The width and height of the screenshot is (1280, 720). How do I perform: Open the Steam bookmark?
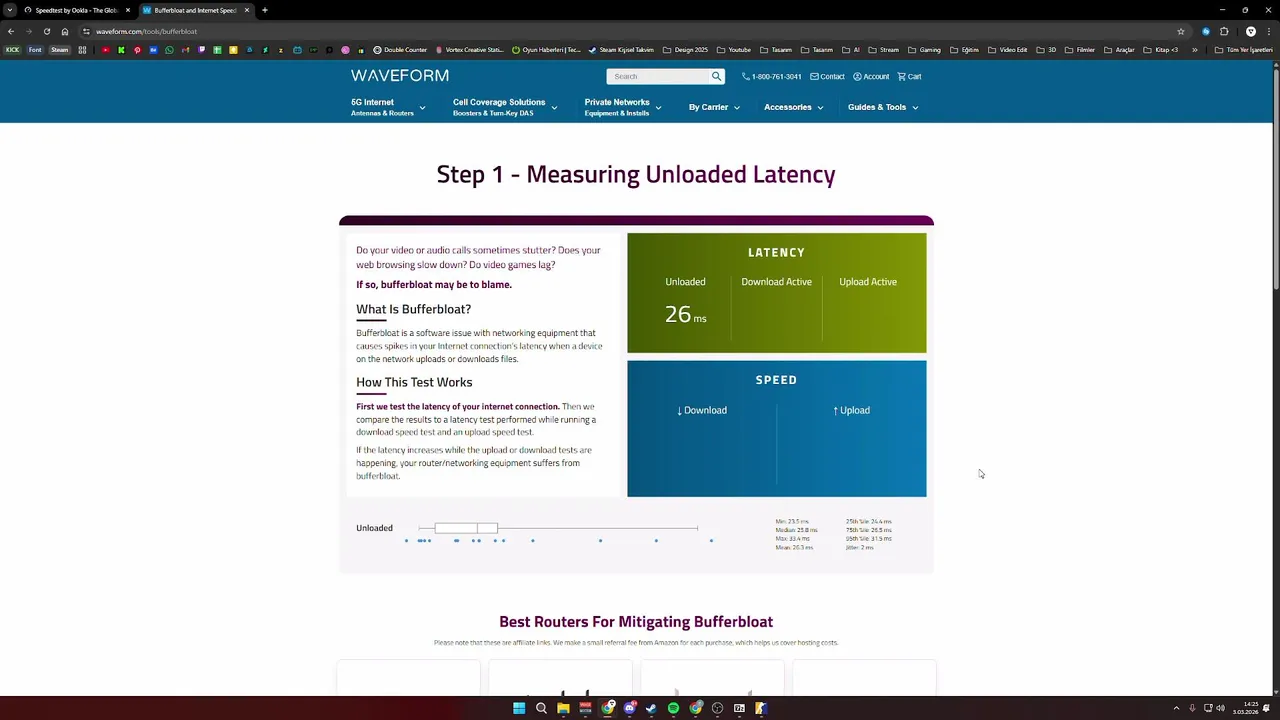[x=60, y=50]
